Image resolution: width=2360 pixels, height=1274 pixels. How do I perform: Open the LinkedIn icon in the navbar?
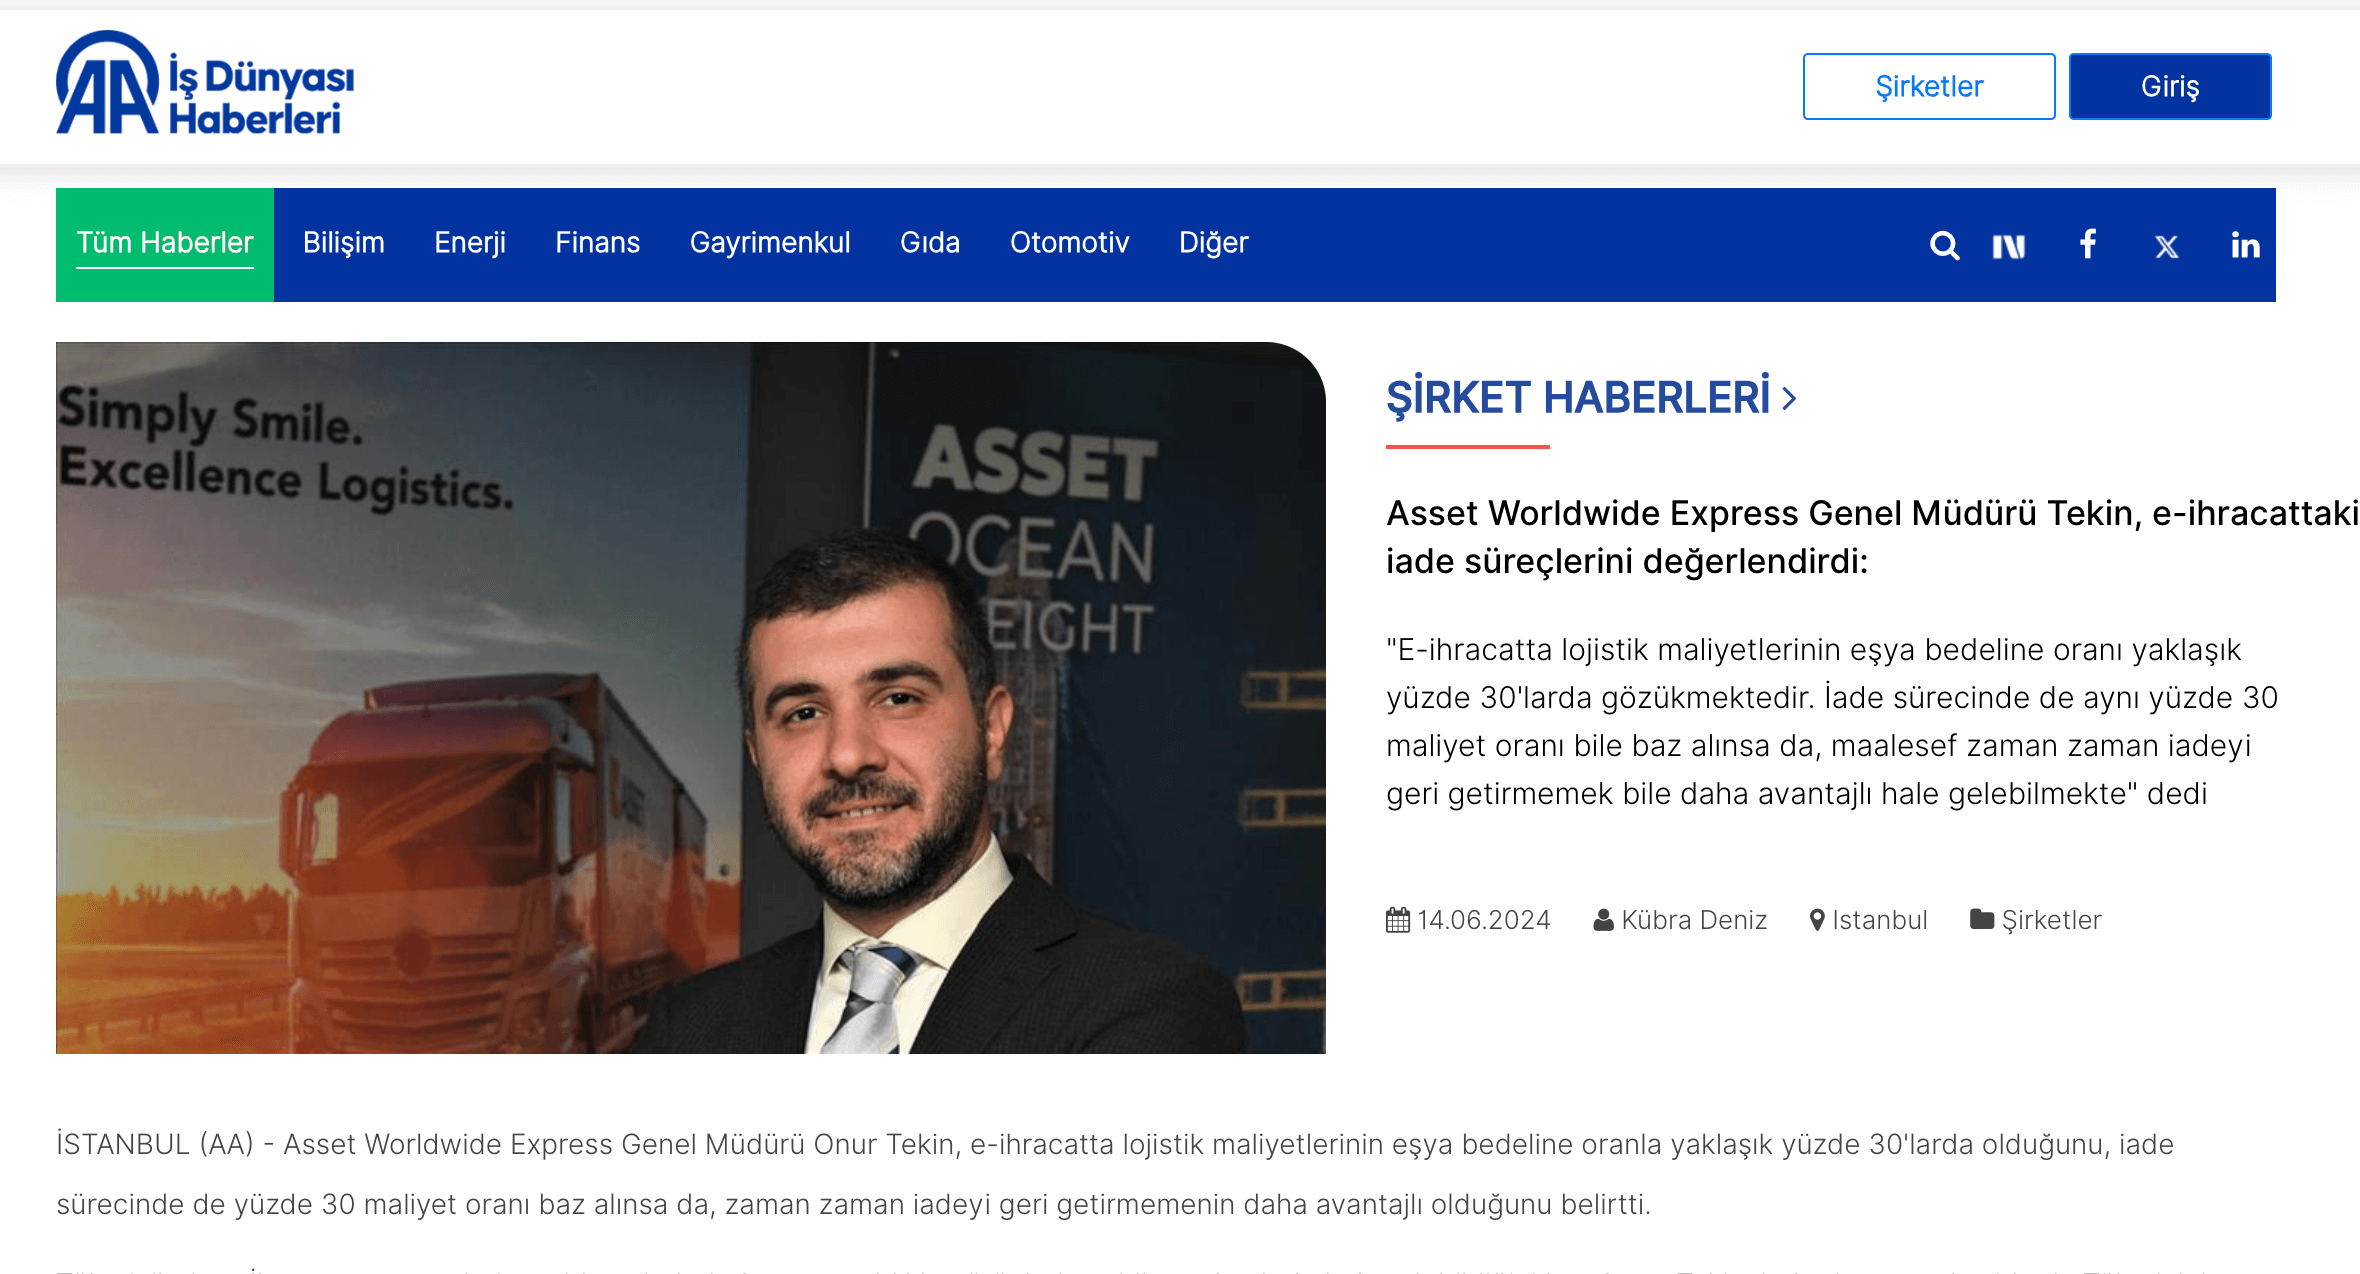[2244, 245]
